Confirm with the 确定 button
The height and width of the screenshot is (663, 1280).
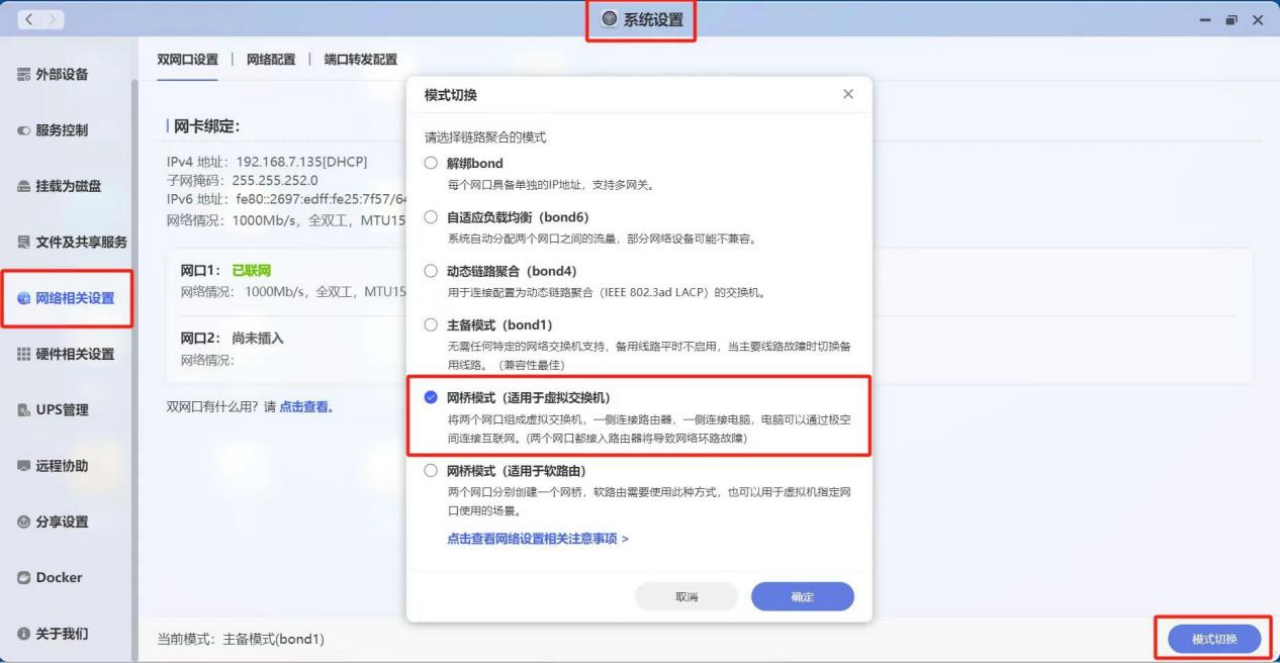click(802, 595)
